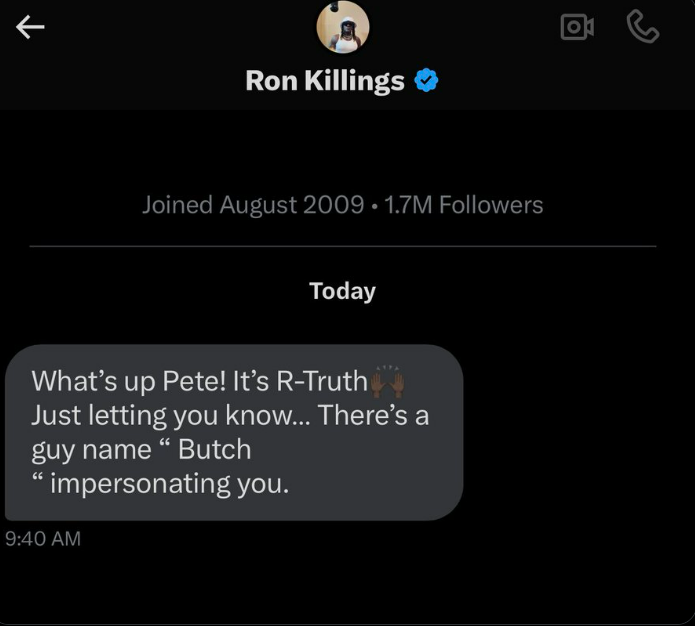Start a voice call using phone icon
This screenshot has height=626, width=695.
point(643,27)
